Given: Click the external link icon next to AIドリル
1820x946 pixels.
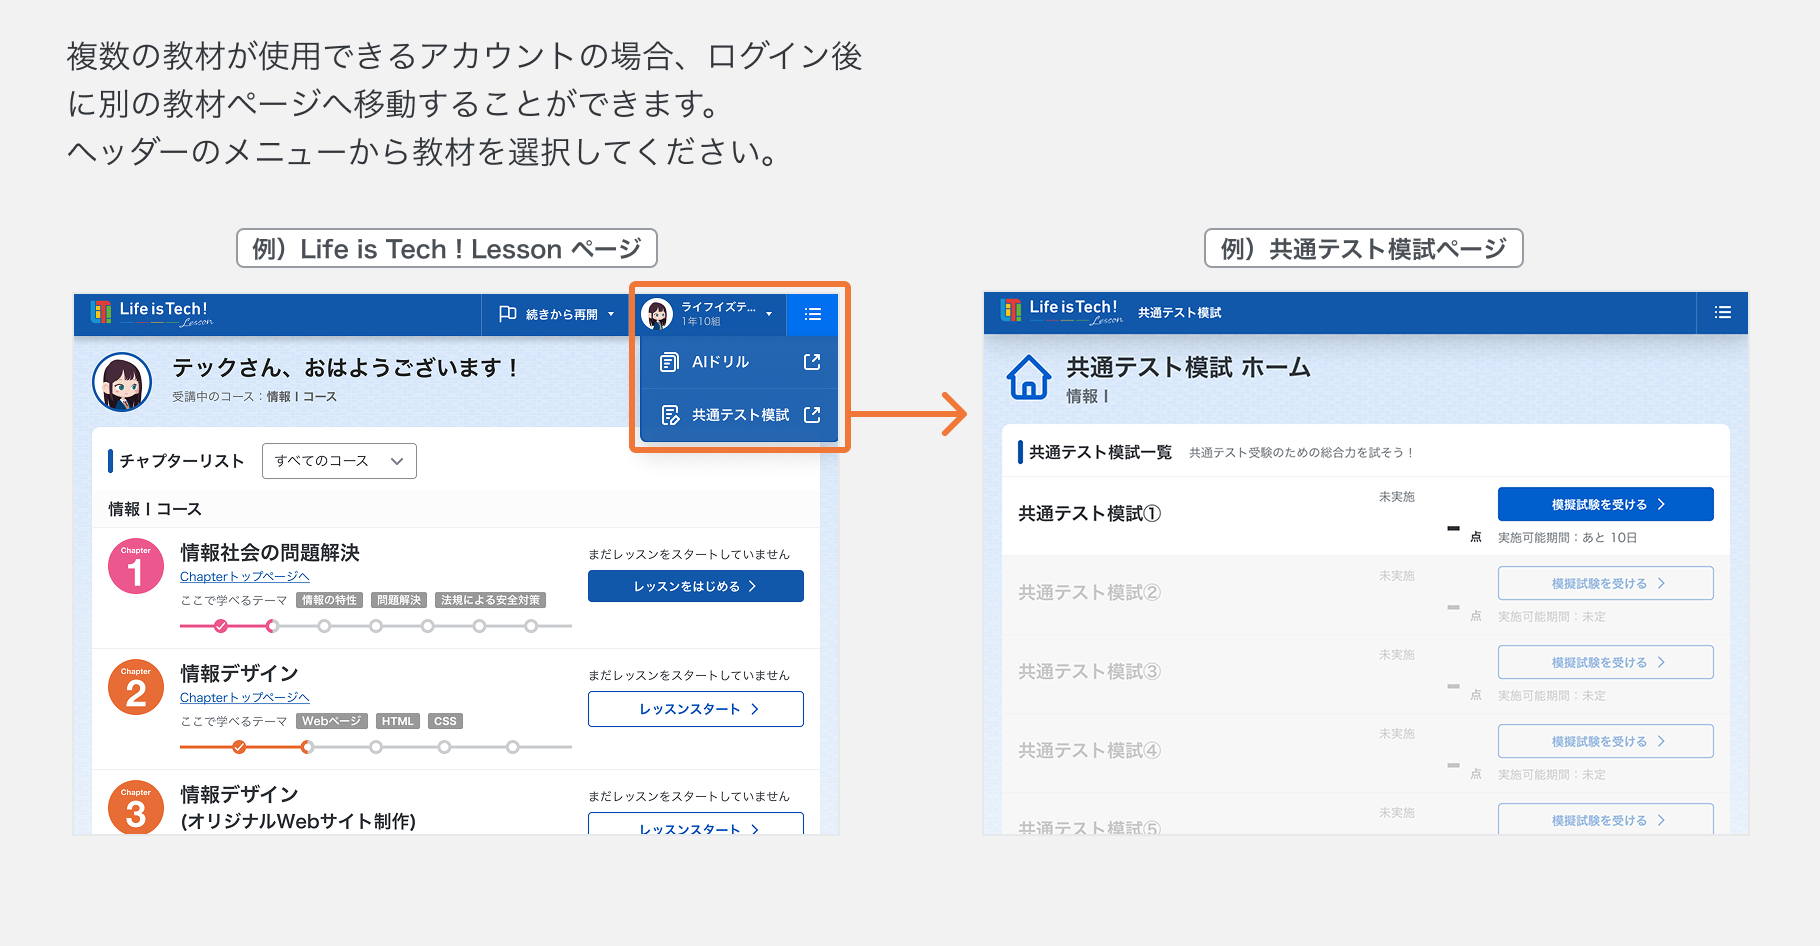Looking at the screenshot, I should click(812, 362).
